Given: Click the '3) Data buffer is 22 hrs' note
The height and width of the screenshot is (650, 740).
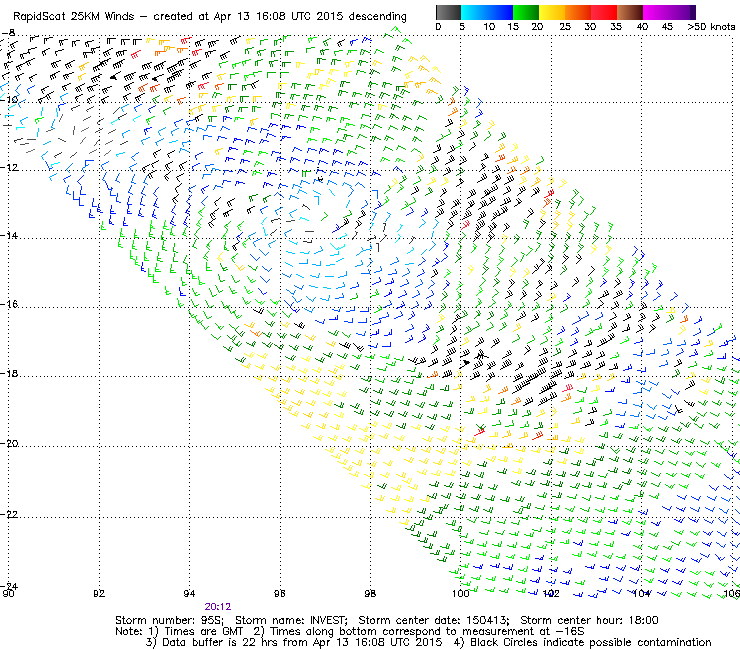Looking at the screenshot, I should pos(211,642).
